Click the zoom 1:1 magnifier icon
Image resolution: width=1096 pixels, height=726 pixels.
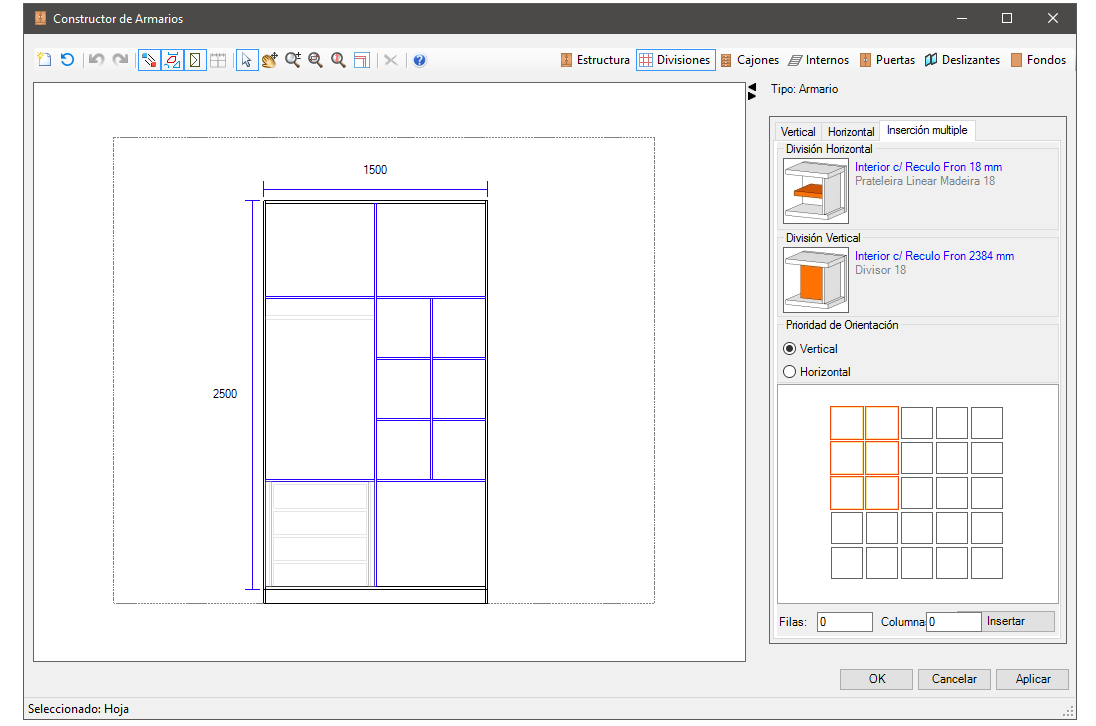[338, 60]
